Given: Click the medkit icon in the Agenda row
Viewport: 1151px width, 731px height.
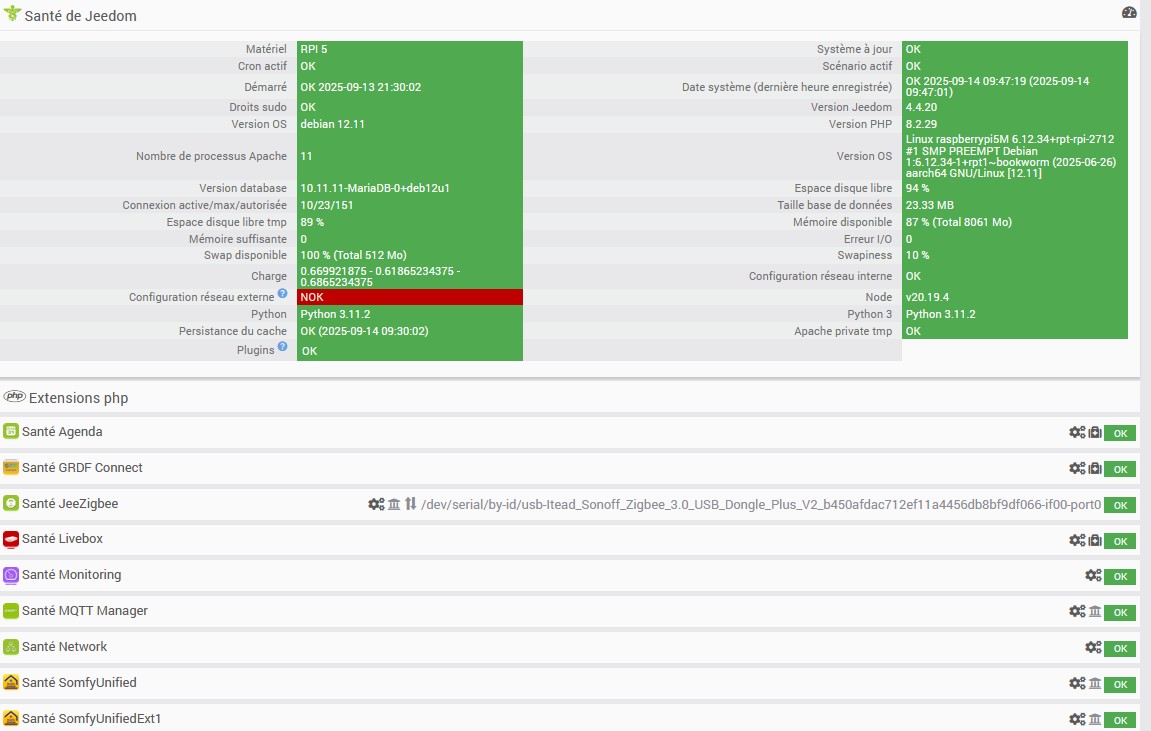Looking at the screenshot, I should click(1095, 432).
